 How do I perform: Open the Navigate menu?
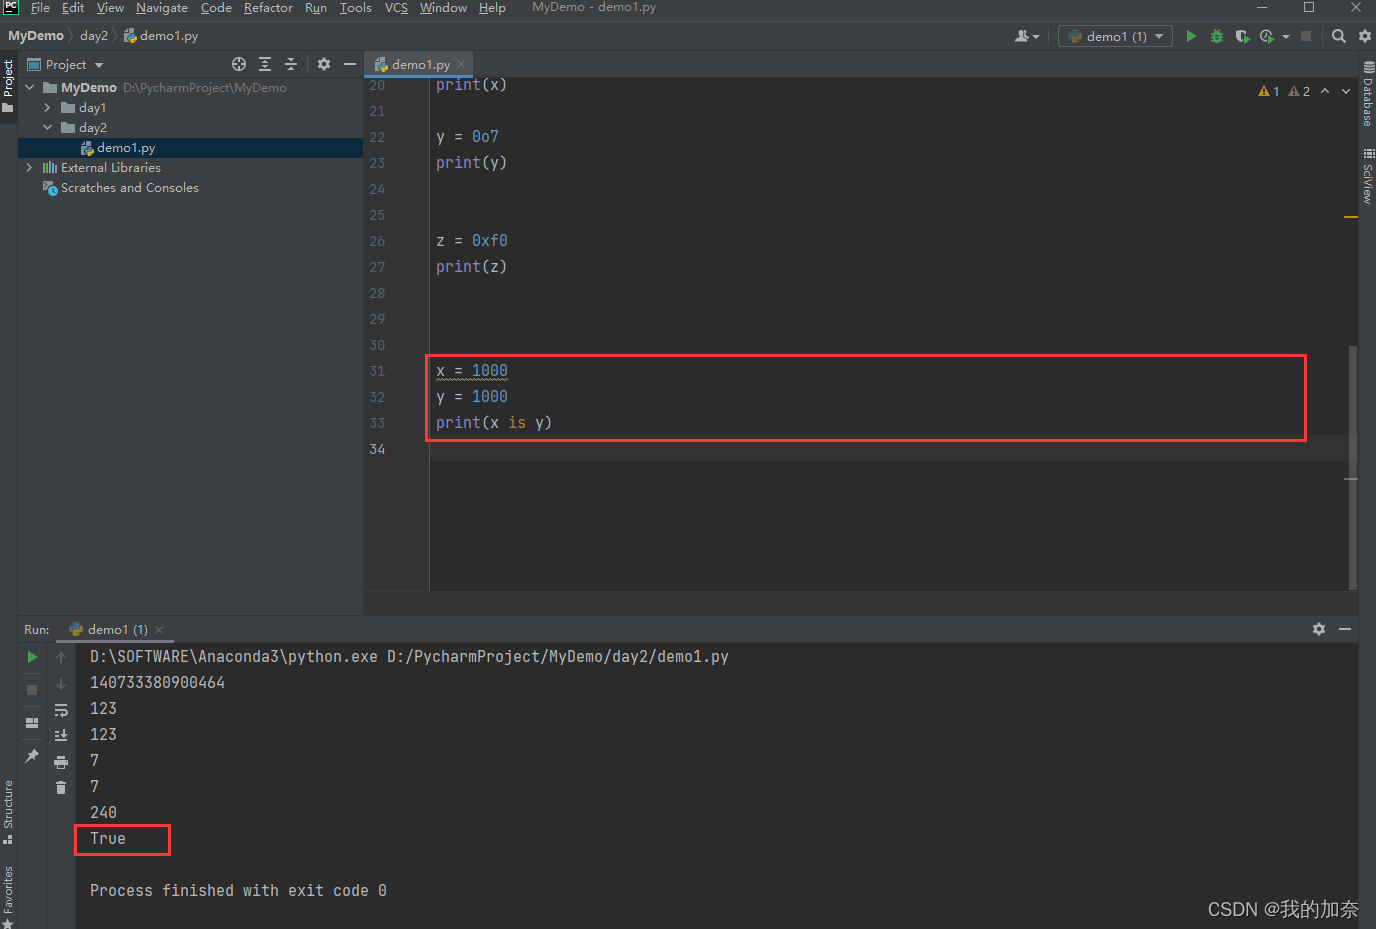pyautogui.click(x=162, y=8)
